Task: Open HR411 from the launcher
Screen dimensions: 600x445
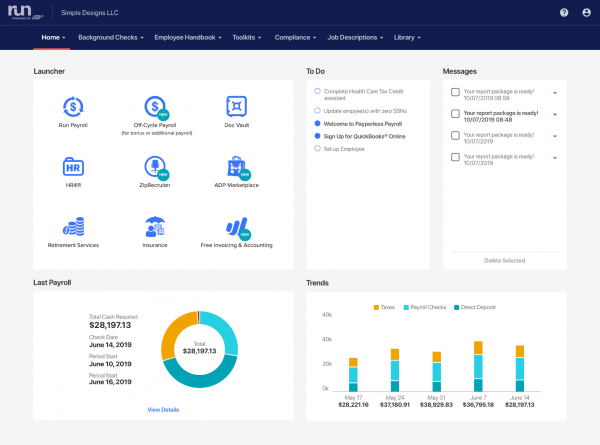Action: (73, 166)
